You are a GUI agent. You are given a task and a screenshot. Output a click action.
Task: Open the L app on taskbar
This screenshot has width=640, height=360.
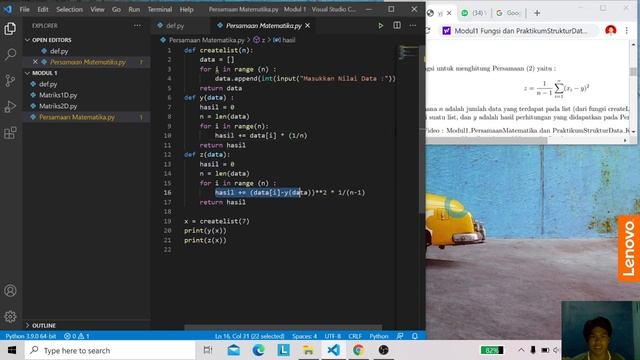(283, 350)
